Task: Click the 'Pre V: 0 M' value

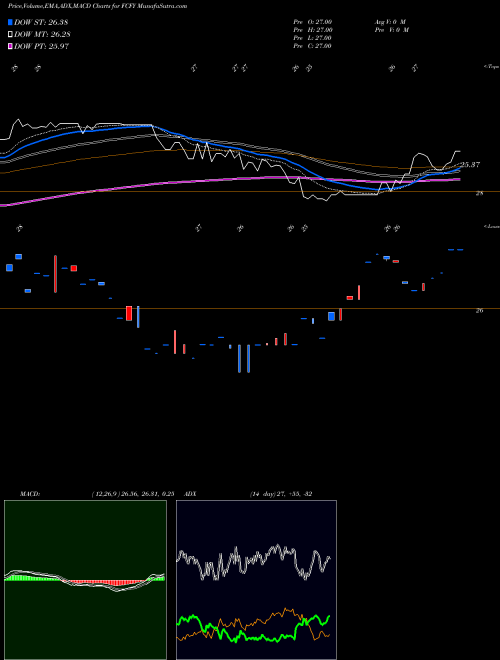Action: coord(391,30)
